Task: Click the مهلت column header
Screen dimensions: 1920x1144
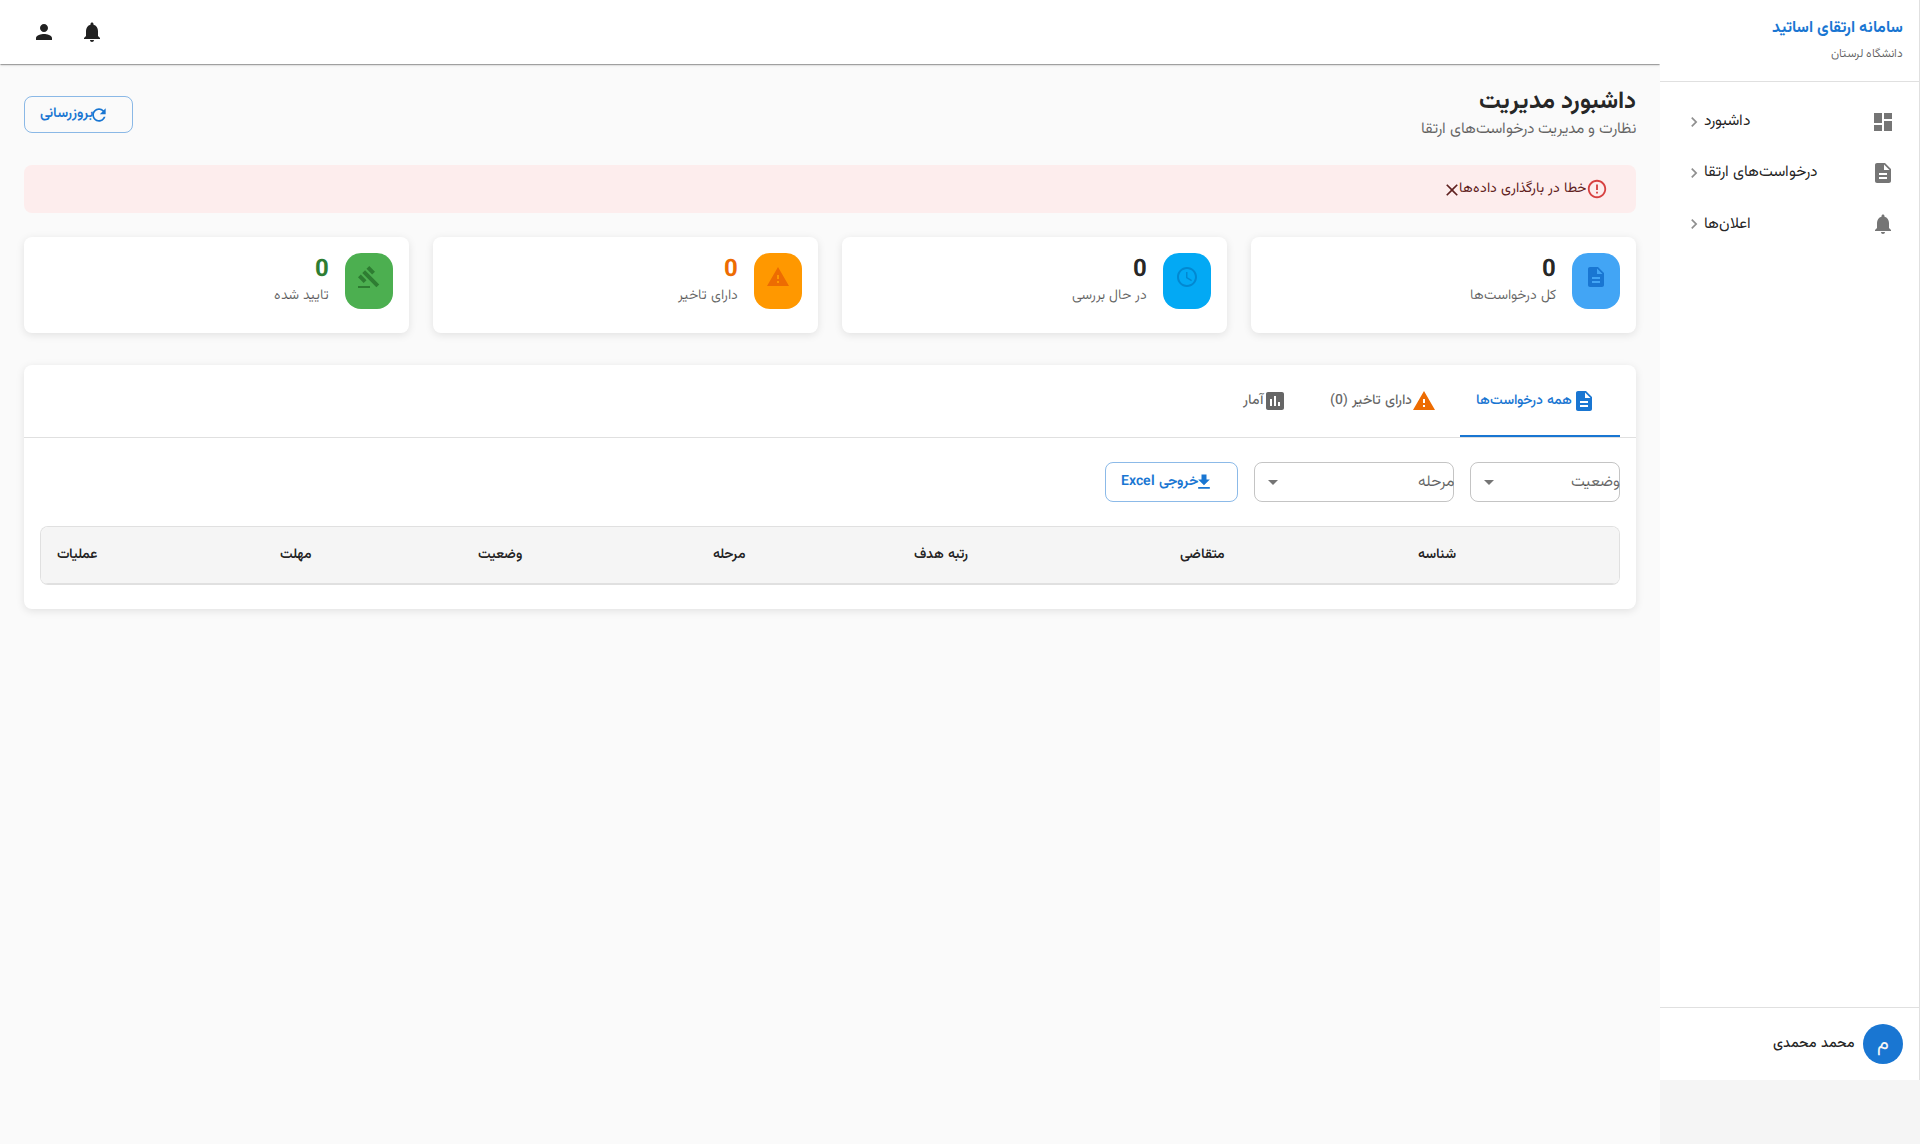Action: tap(296, 554)
